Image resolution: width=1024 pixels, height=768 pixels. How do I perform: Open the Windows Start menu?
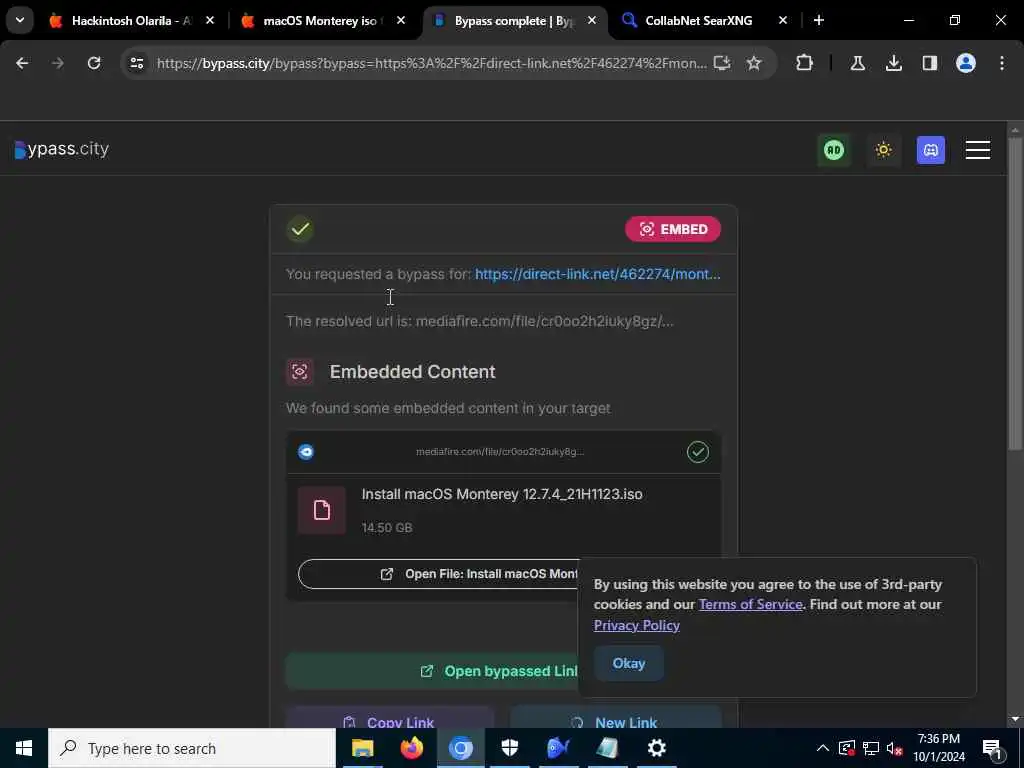pyautogui.click(x=24, y=748)
